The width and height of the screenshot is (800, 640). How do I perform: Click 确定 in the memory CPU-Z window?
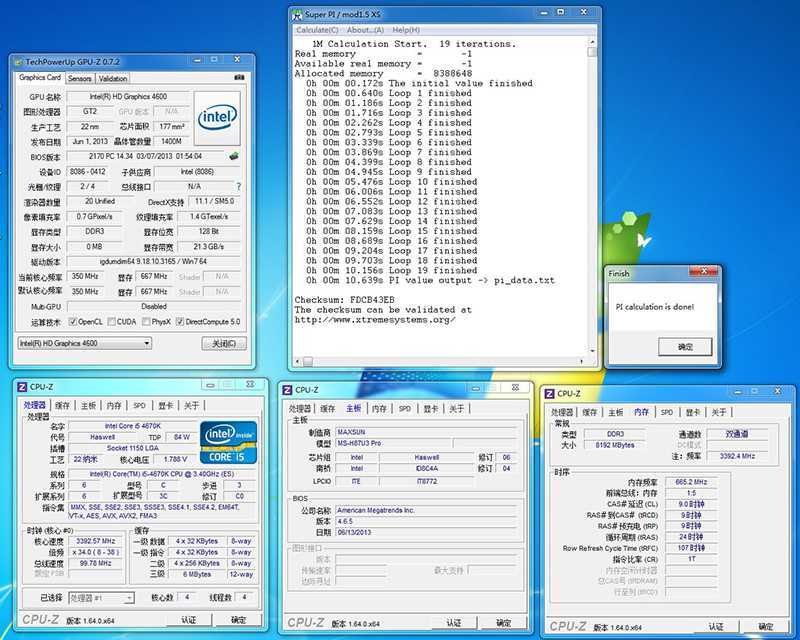765,626
